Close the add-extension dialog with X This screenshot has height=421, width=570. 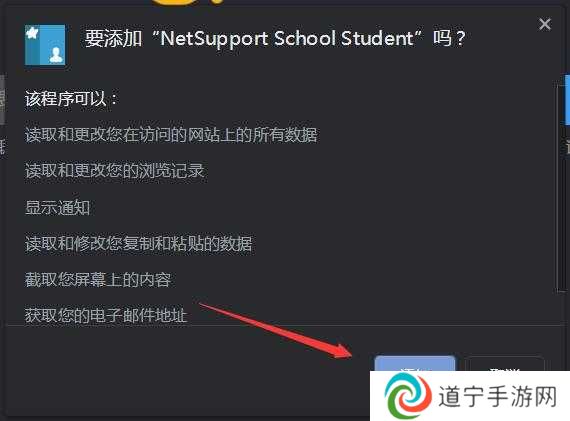coord(545,24)
